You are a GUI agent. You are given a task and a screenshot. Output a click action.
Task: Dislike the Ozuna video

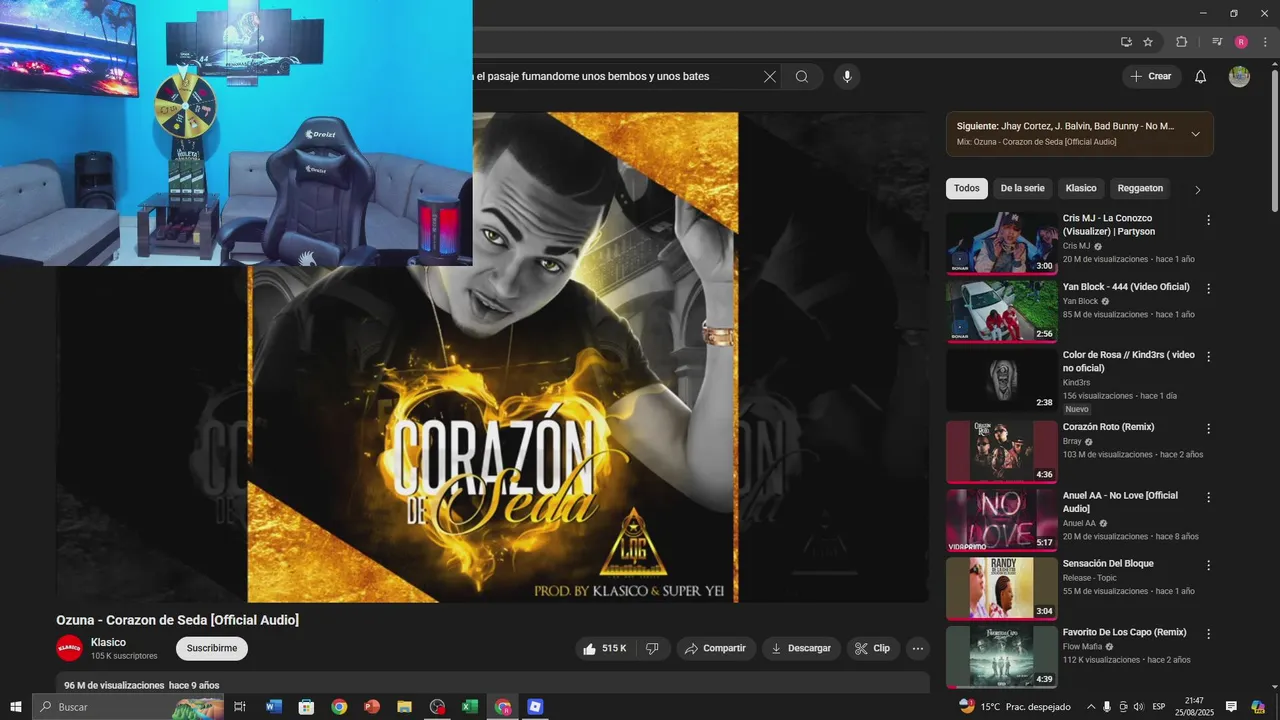(x=652, y=649)
